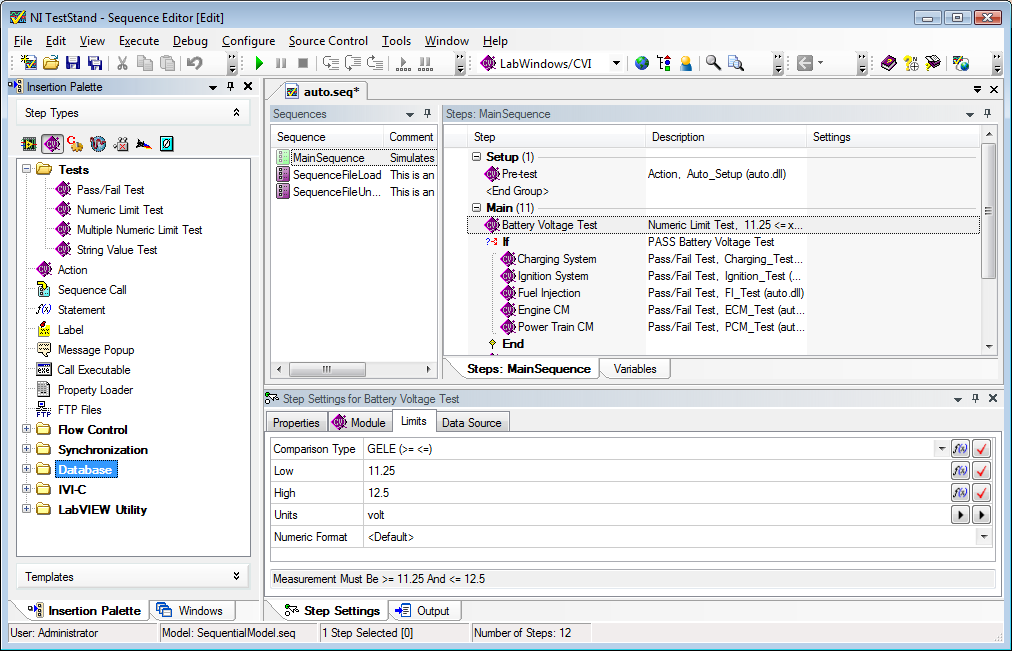Open the LabWindows/CVI adapter dropdown
The width and height of the screenshot is (1012, 651).
[x=616, y=63]
